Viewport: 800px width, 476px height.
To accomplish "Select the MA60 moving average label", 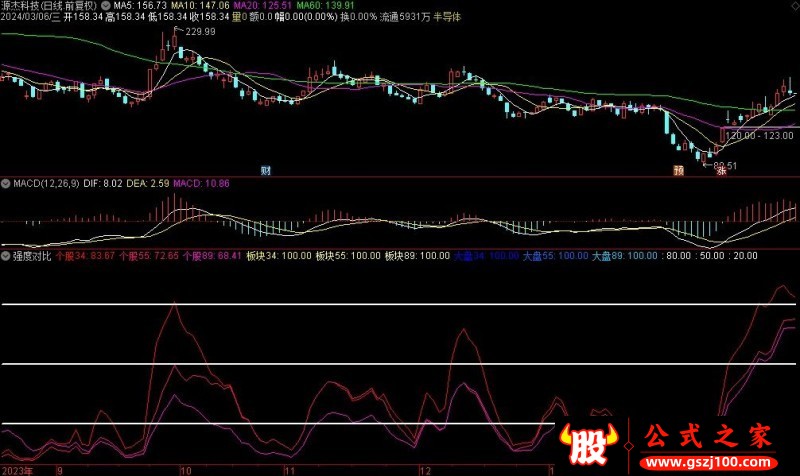I will [333, 5].
